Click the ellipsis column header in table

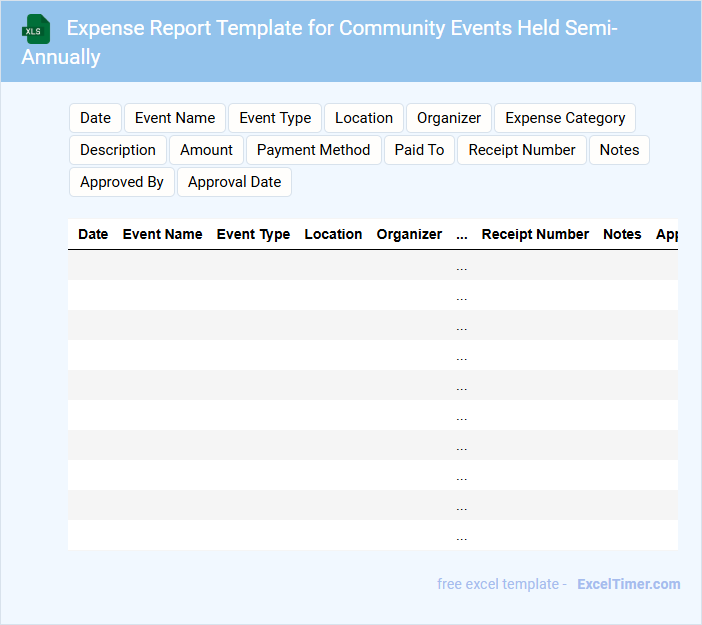coord(462,234)
